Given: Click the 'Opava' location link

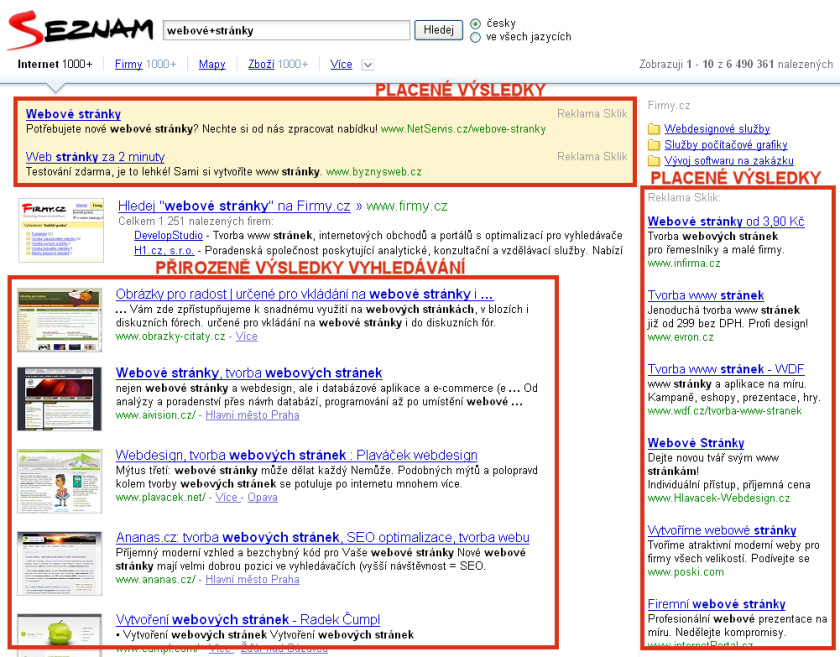Looking at the screenshot, I should coord(262,498).
